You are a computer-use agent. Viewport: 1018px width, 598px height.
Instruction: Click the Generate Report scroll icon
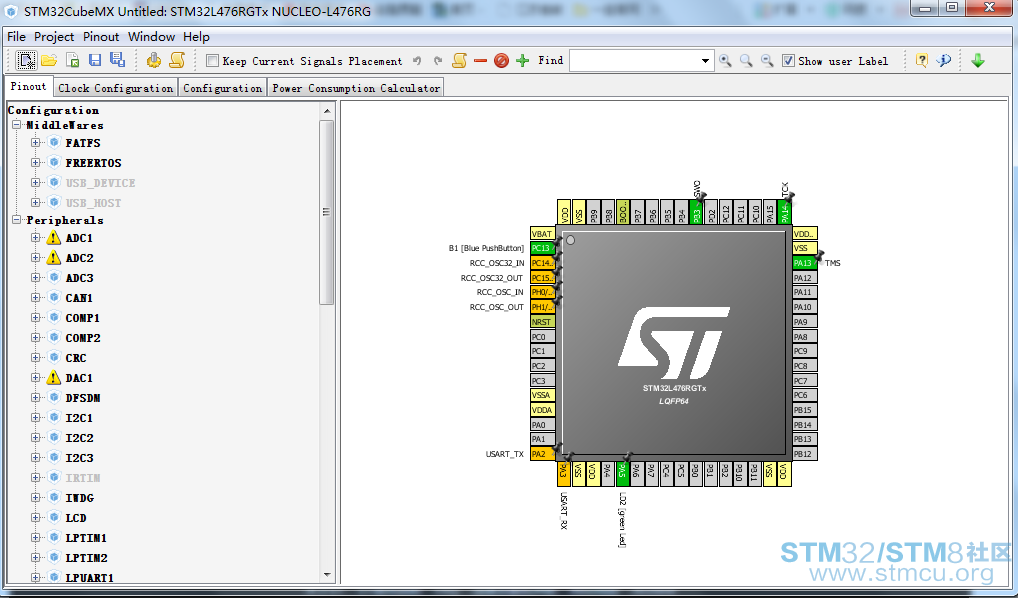[x=177, y=60]
